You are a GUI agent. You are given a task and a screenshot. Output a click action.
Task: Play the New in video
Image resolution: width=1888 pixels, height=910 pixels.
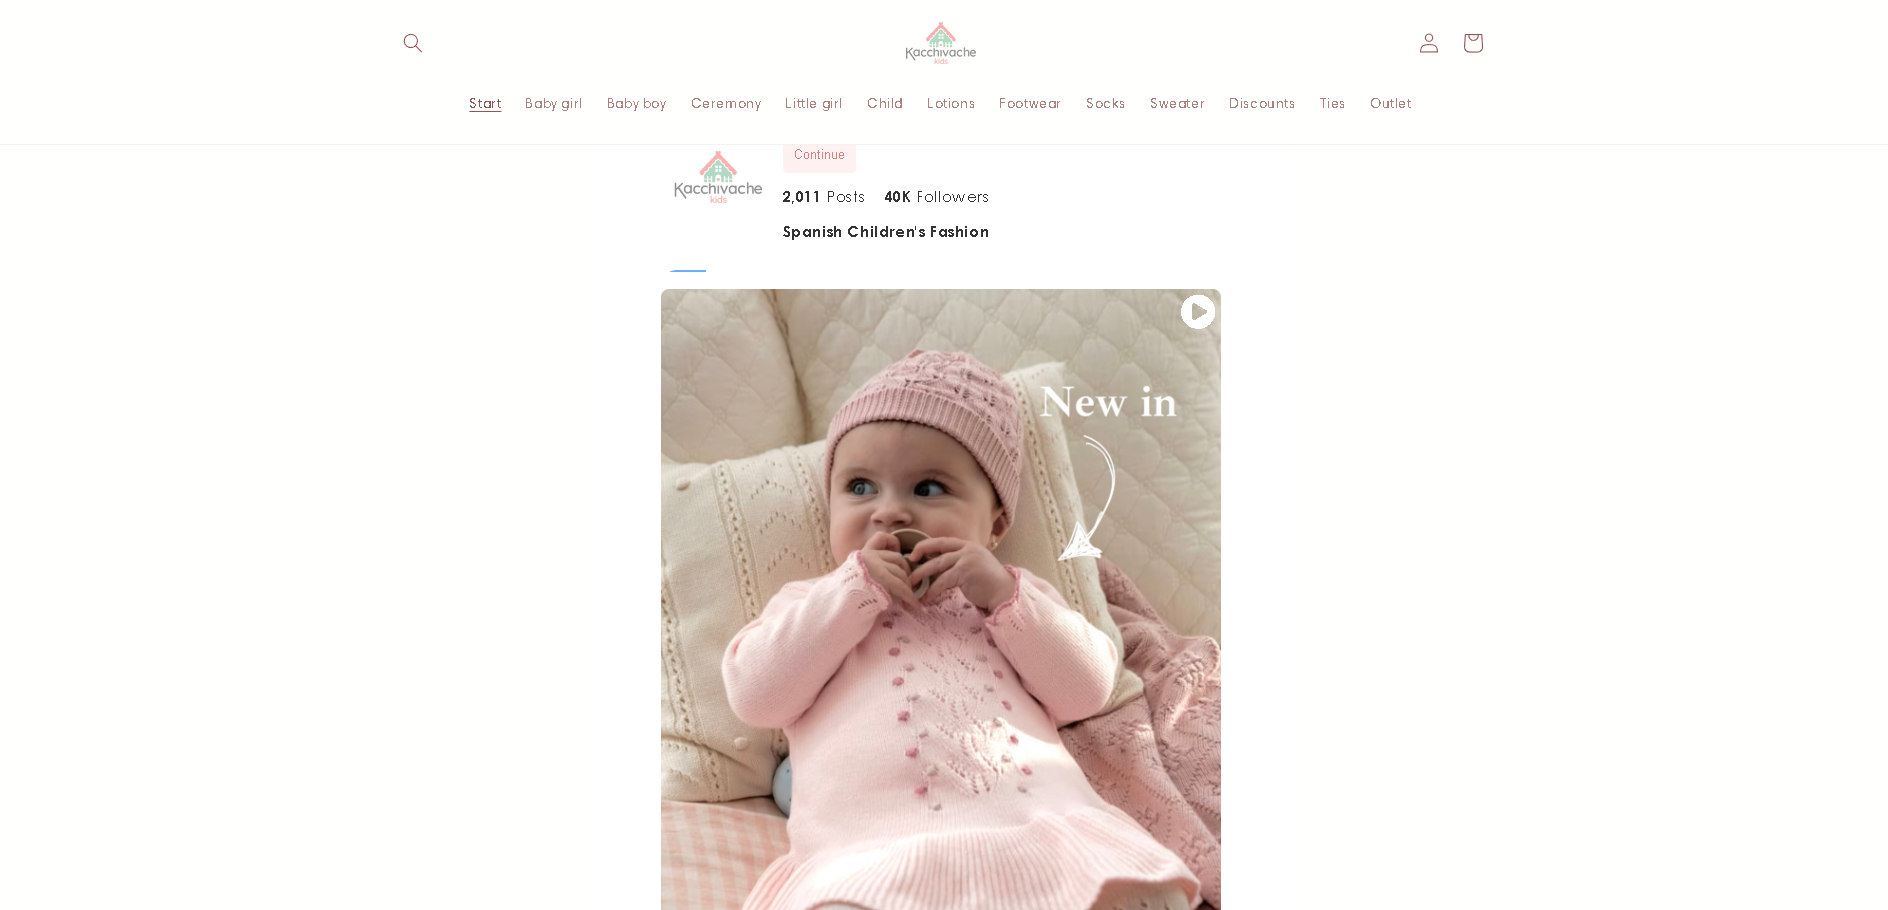click(1198, 312)
